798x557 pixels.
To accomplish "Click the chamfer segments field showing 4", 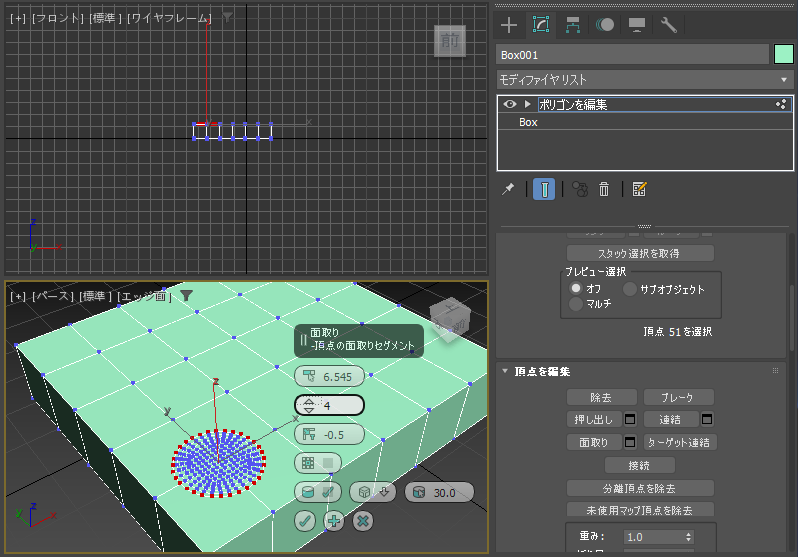I will coord(329,406).
